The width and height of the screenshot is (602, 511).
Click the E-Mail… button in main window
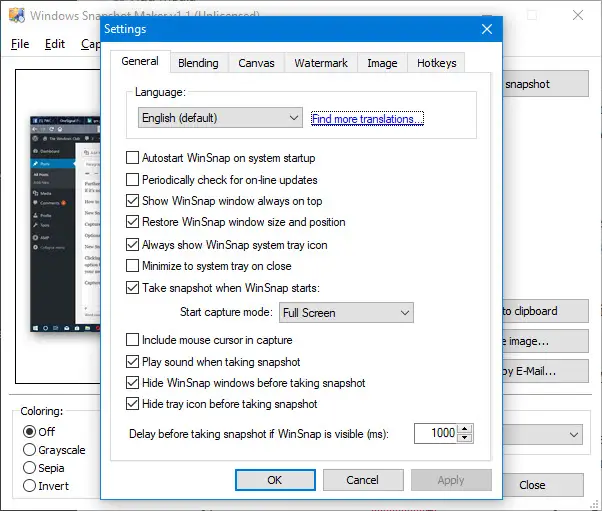(546, 371)
